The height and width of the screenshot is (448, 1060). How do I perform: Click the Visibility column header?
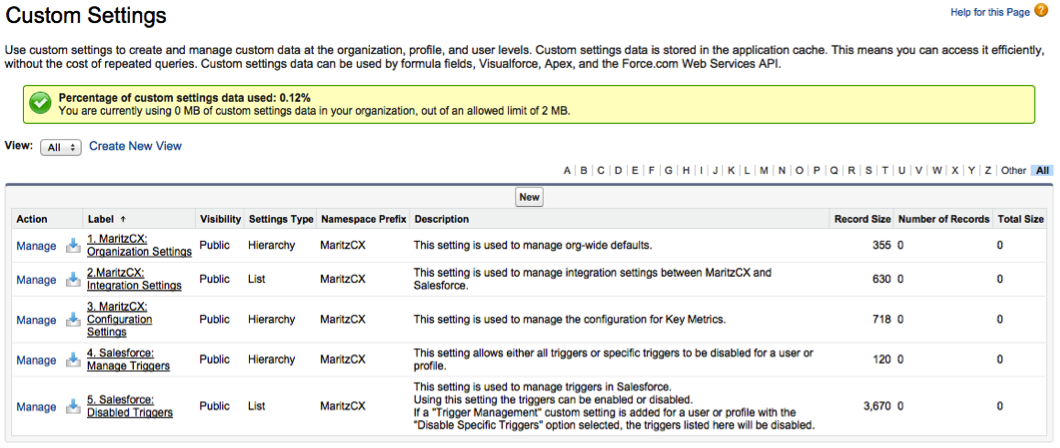[220, 219]
